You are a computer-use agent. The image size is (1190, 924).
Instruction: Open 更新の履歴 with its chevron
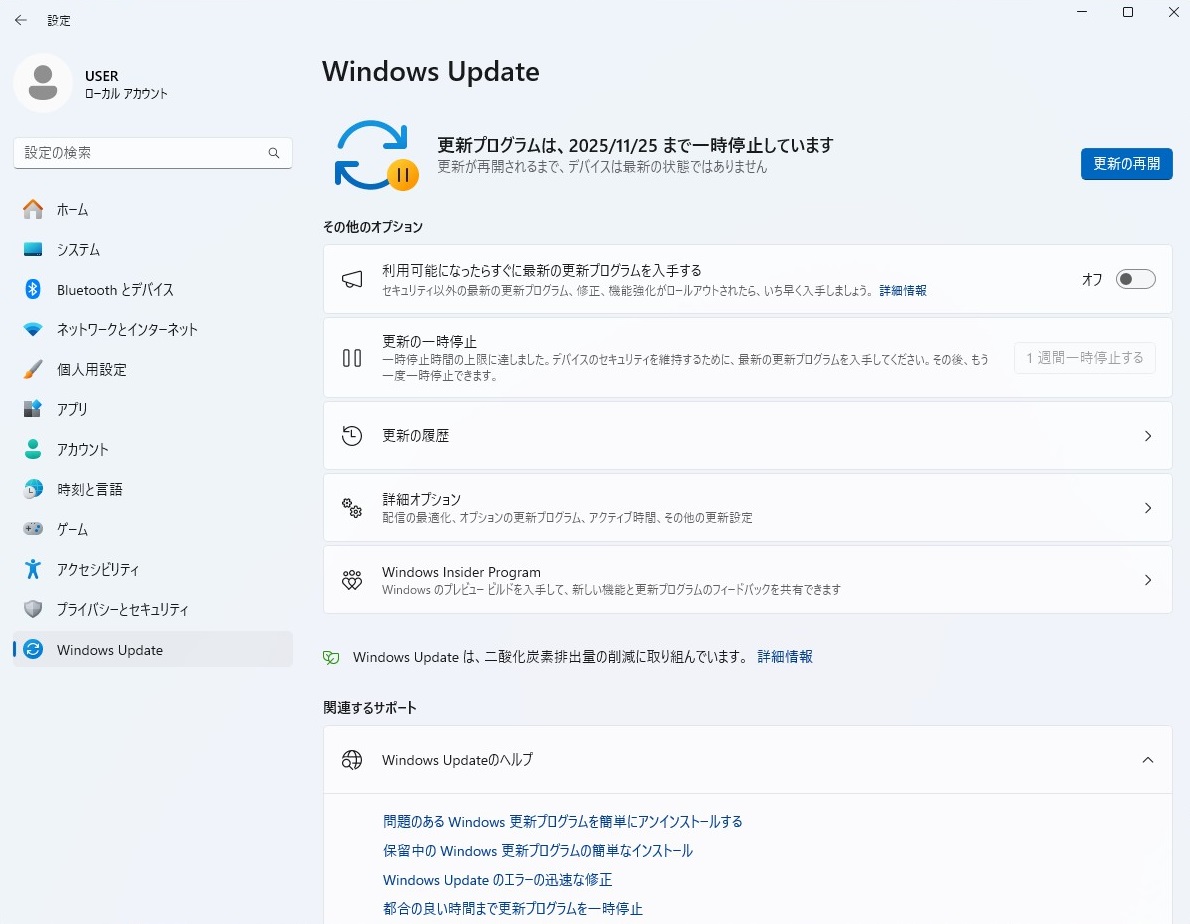click(1147, 436)
